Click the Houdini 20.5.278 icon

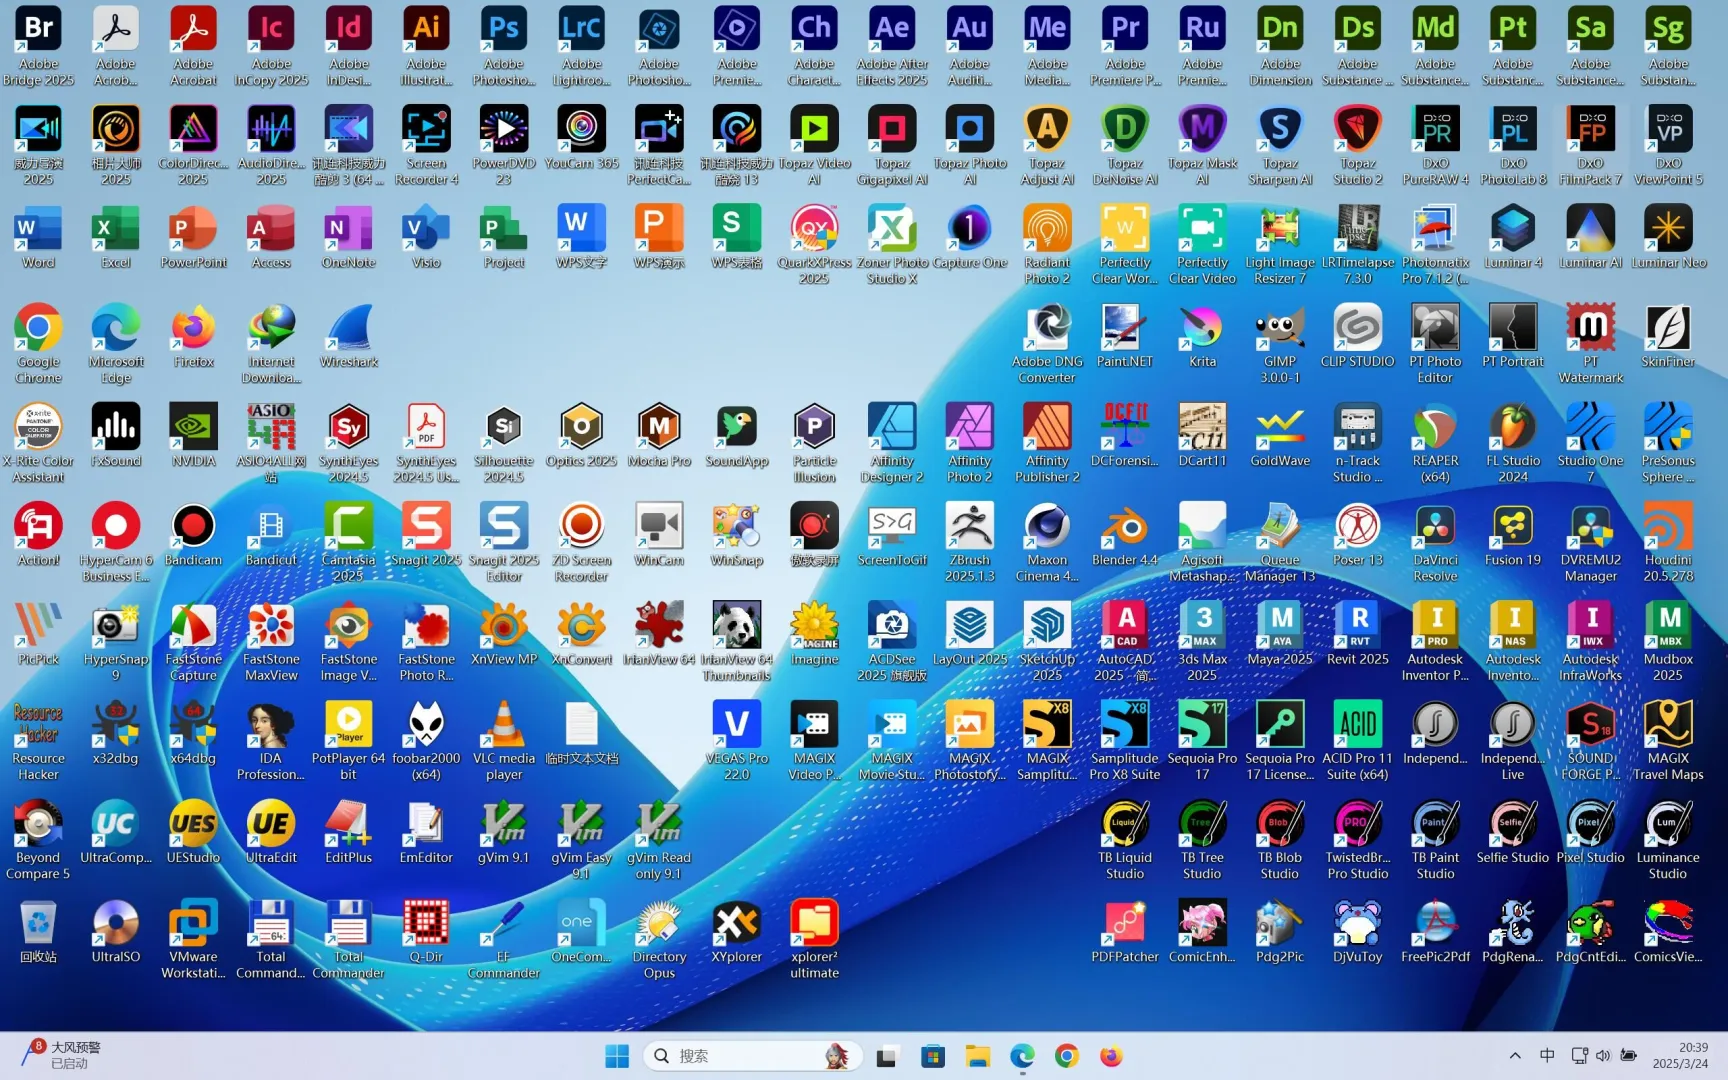click(1668, 541)
